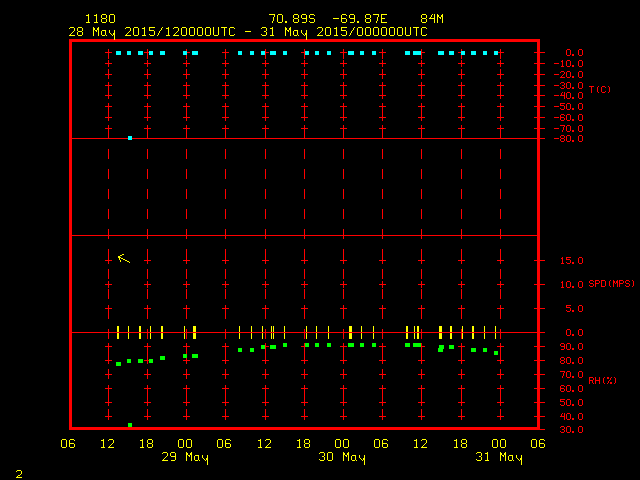
Task: Click the -10.0 temperature tick label
Action: (x=569, y=64)
